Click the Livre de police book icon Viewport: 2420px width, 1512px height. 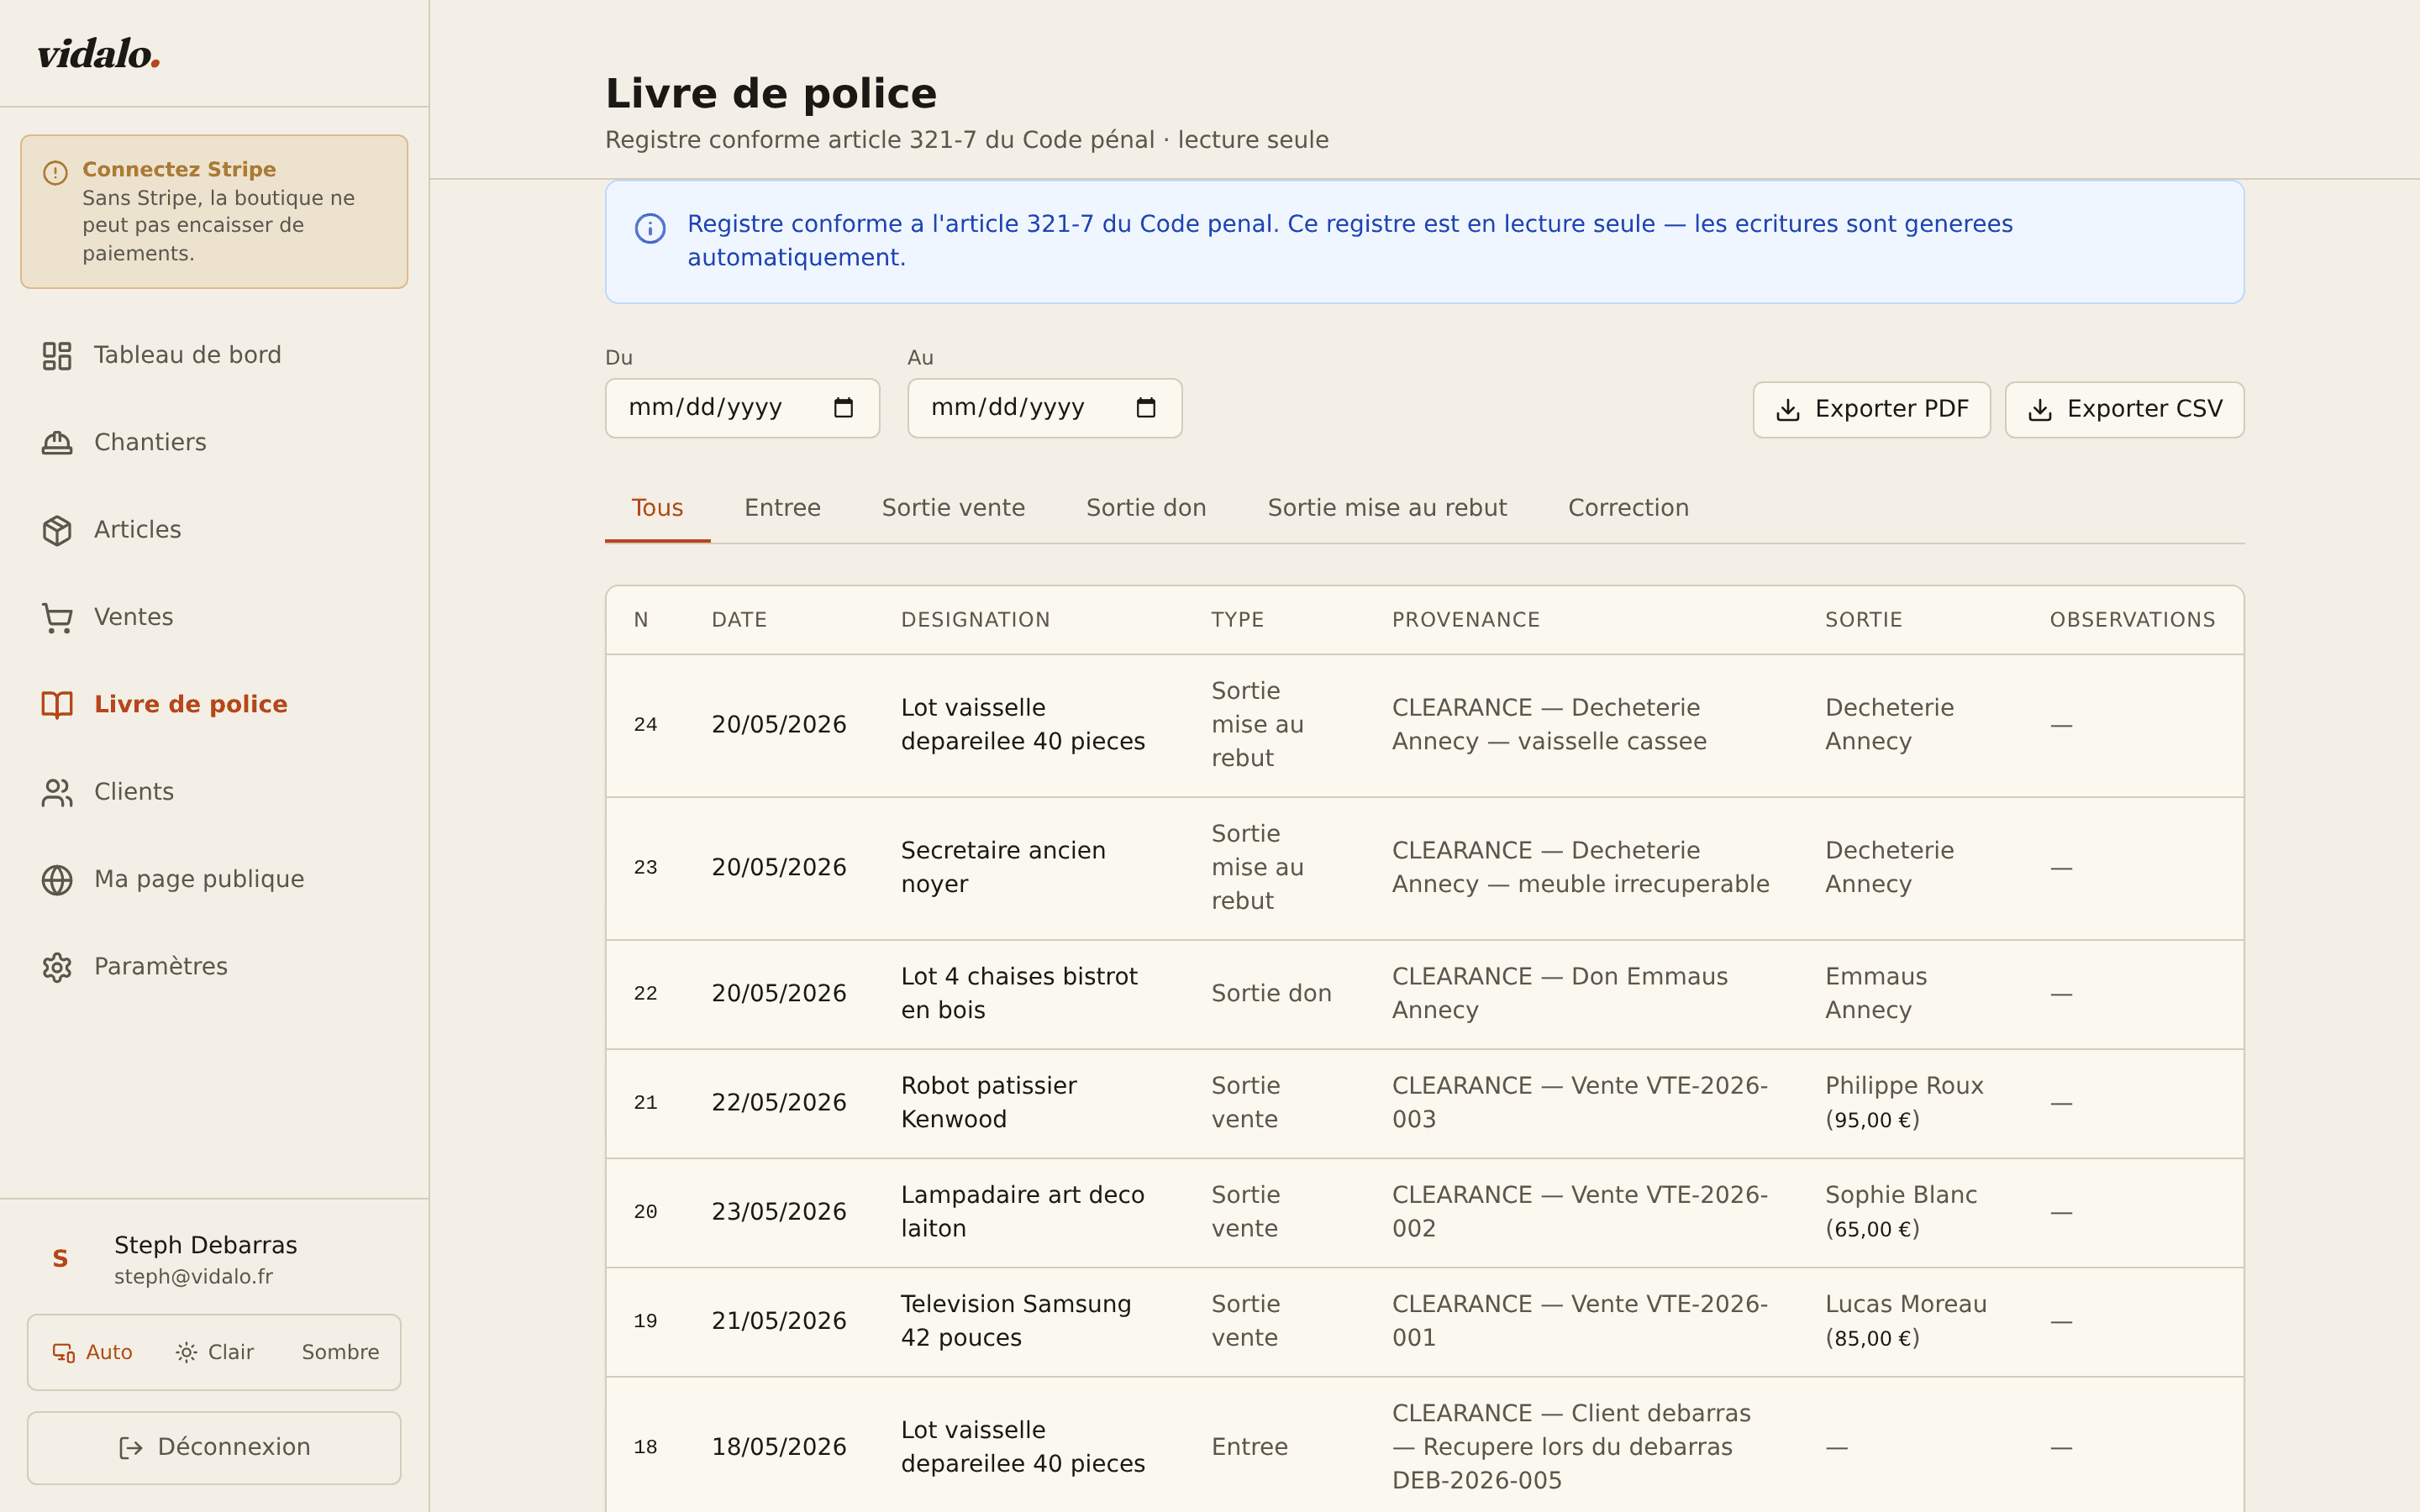click(57, 704)
